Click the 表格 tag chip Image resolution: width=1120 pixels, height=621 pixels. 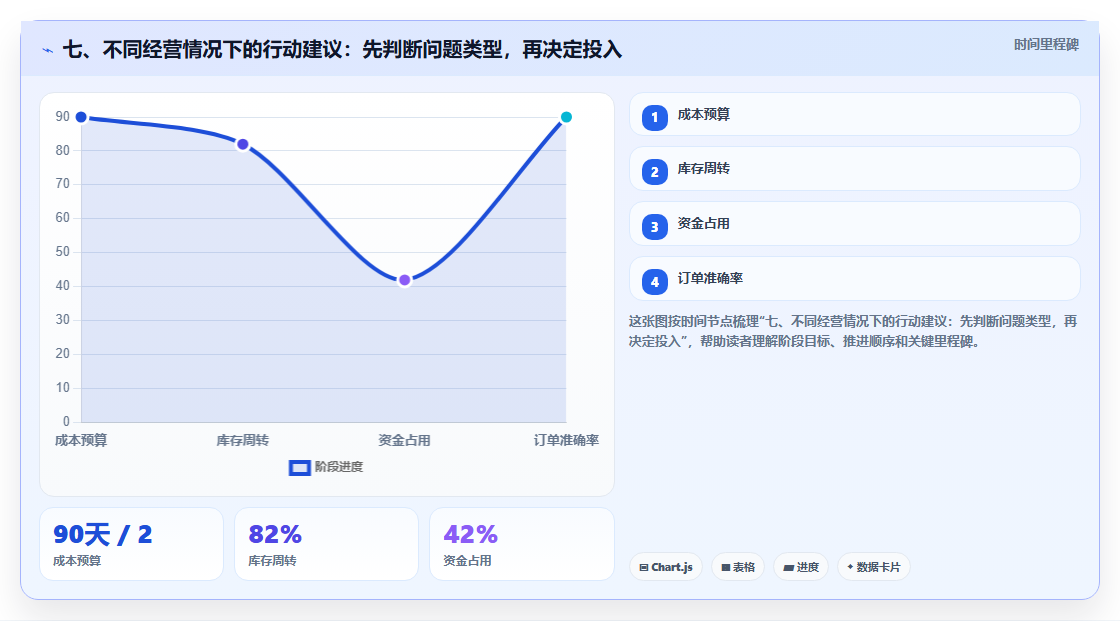[738, 567]
